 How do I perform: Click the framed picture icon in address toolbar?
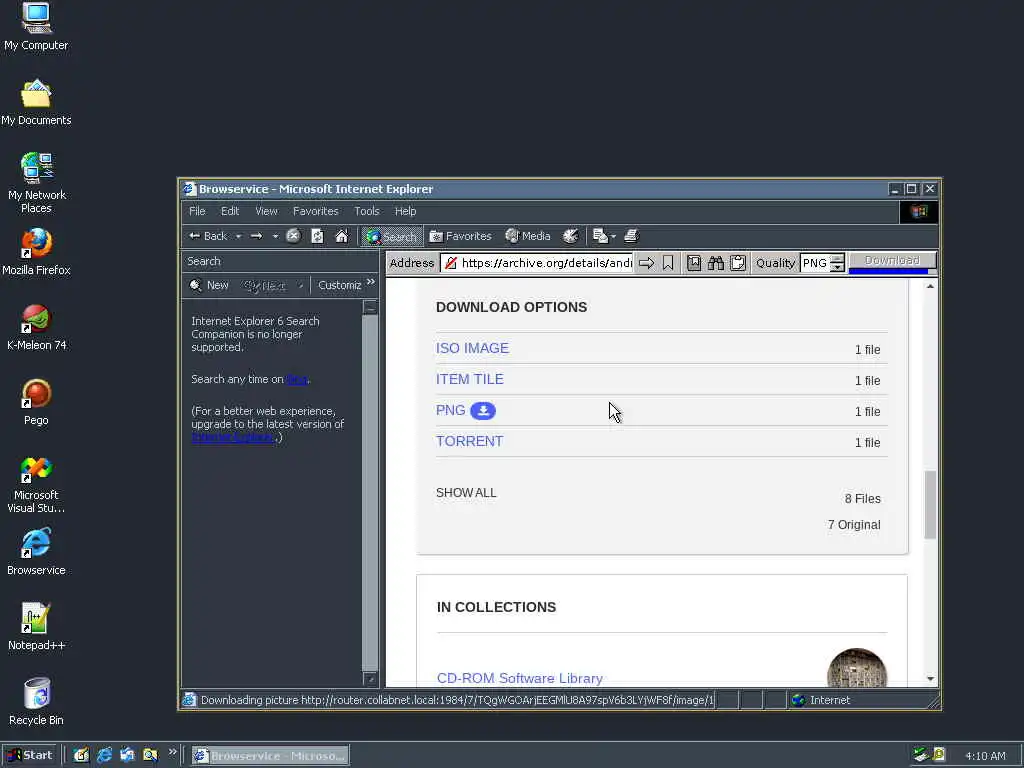coord(694,263)
